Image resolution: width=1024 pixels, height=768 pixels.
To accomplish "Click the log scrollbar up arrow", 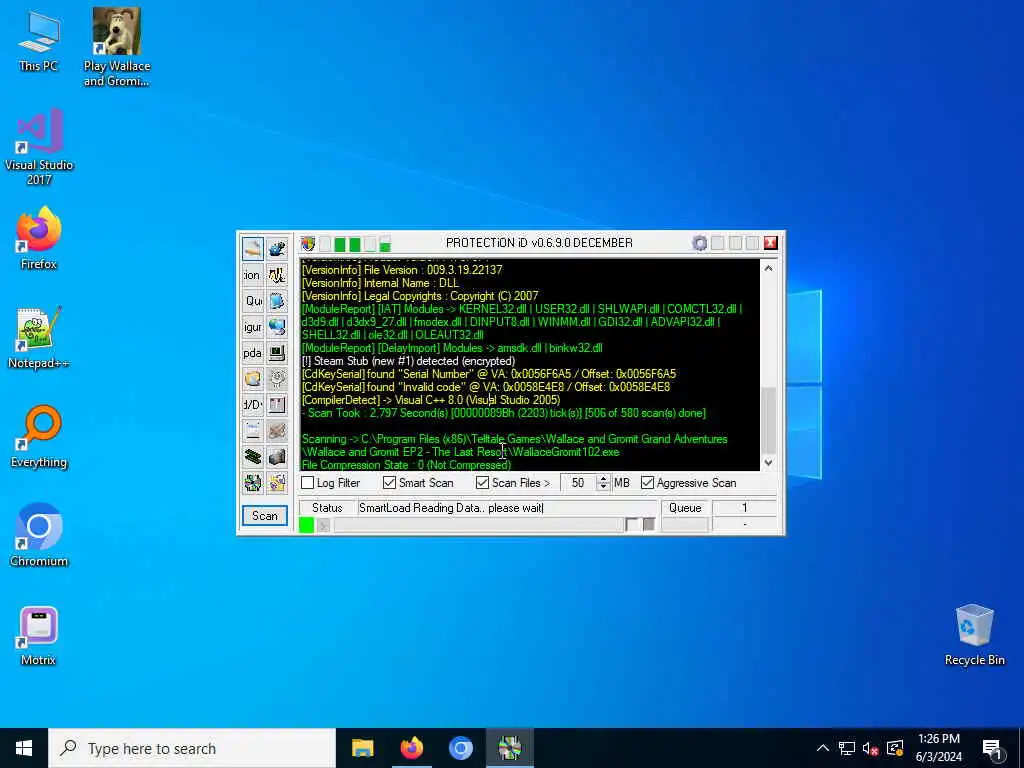I will point(769,268).
